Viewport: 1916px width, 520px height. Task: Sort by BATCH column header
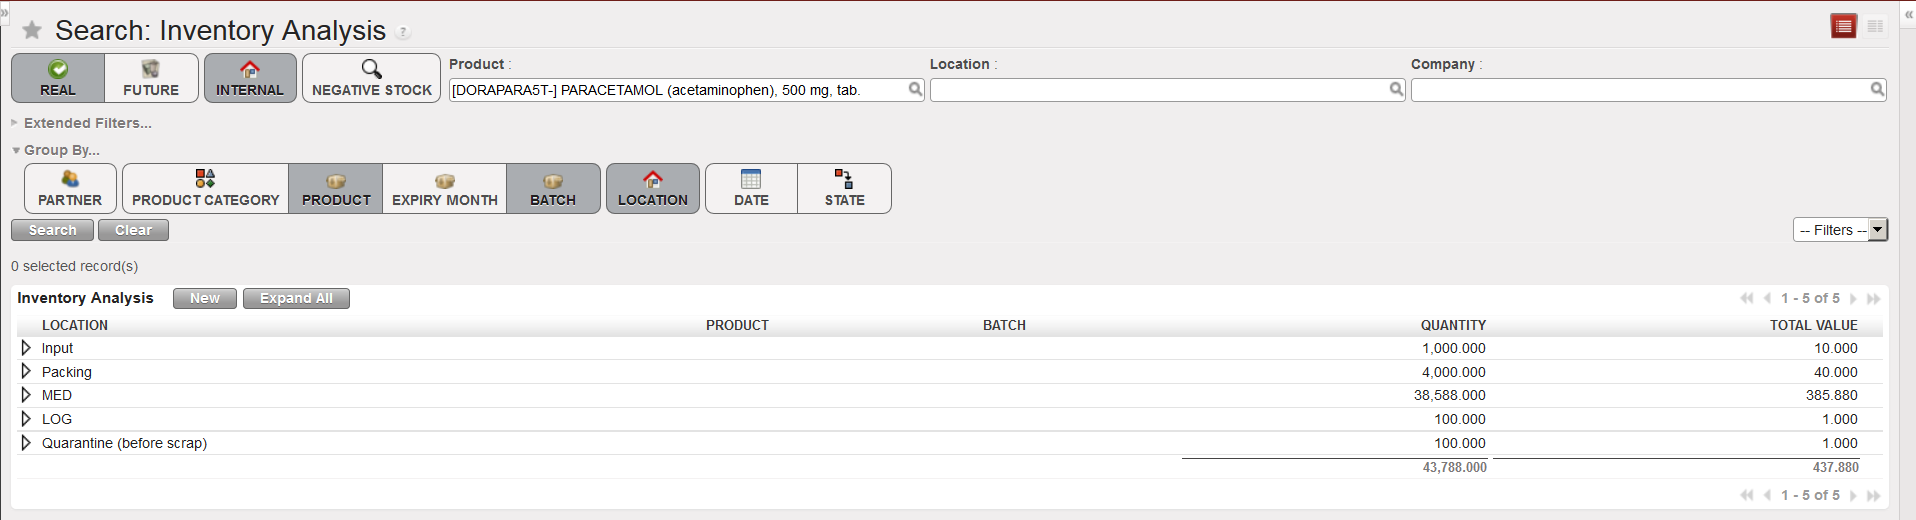tap(1004, 325)
